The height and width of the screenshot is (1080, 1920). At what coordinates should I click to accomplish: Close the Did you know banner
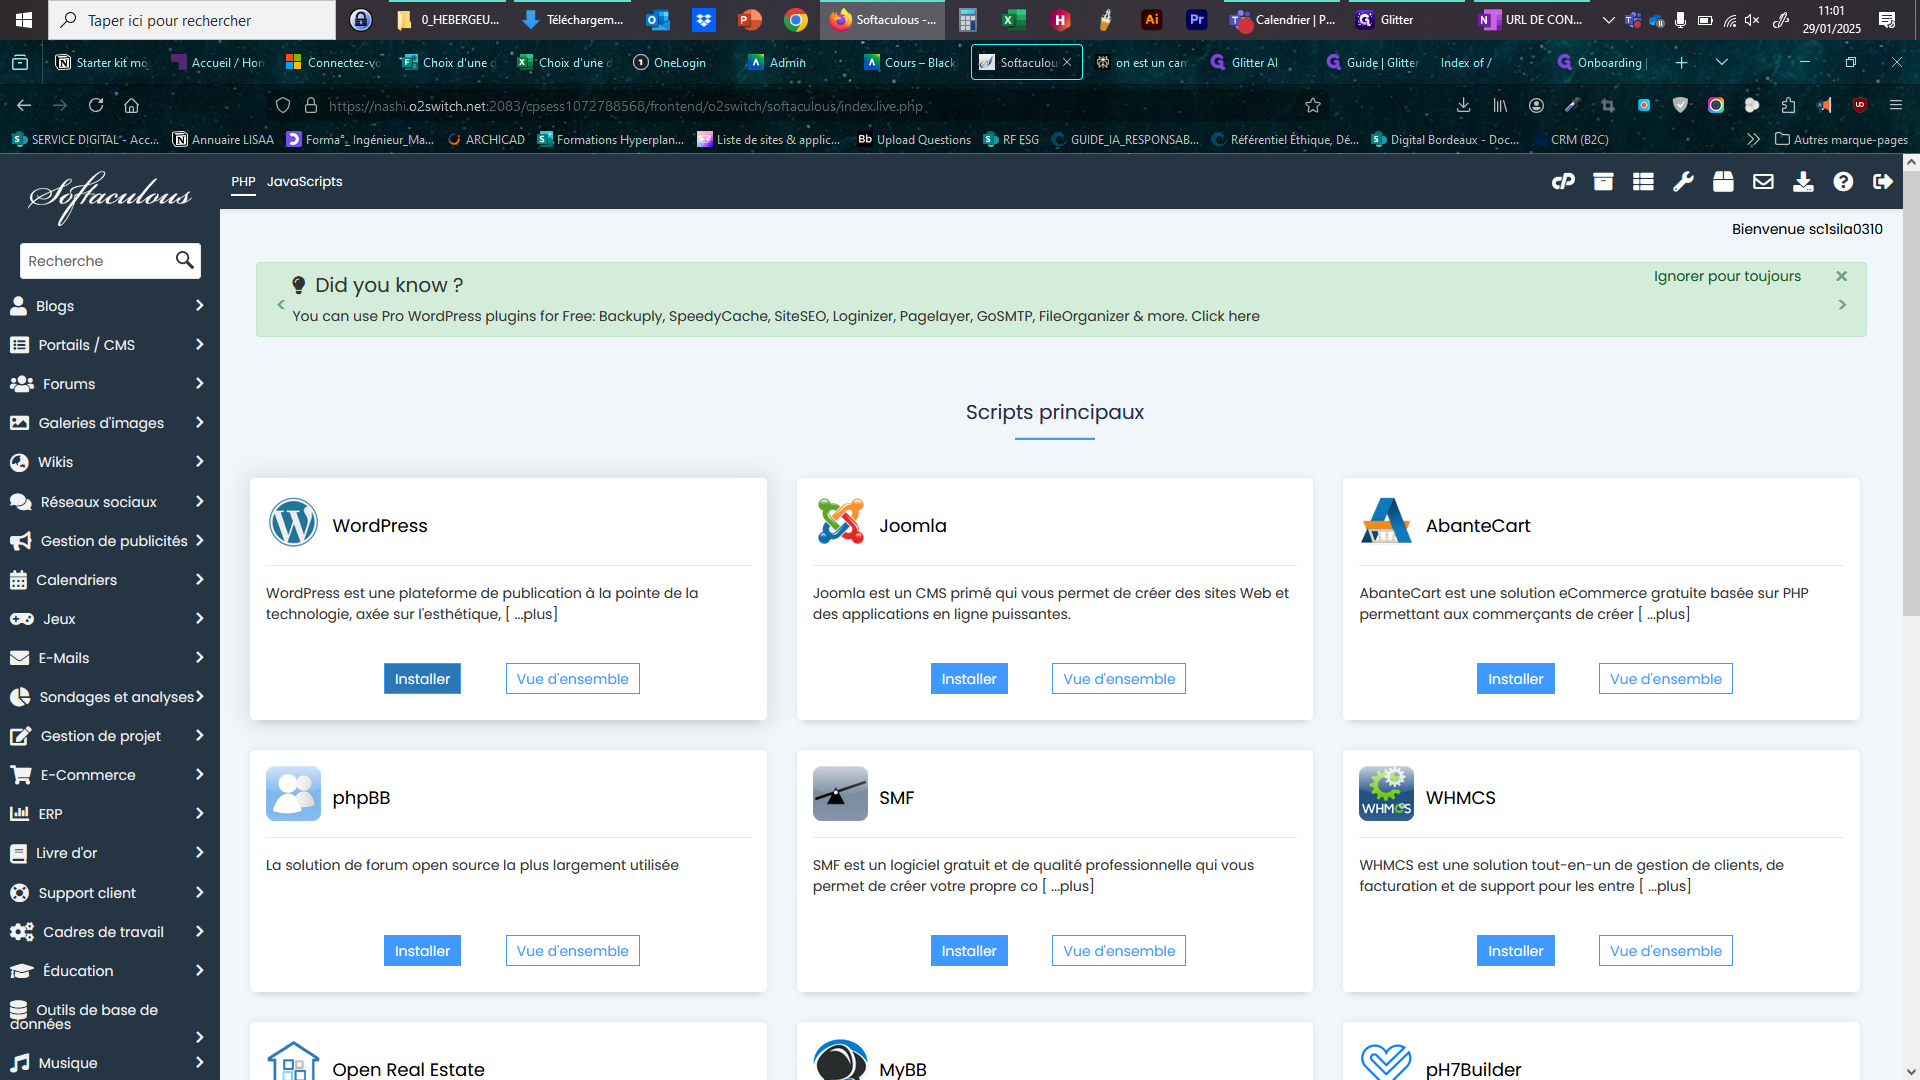(x=1842, y=276)
